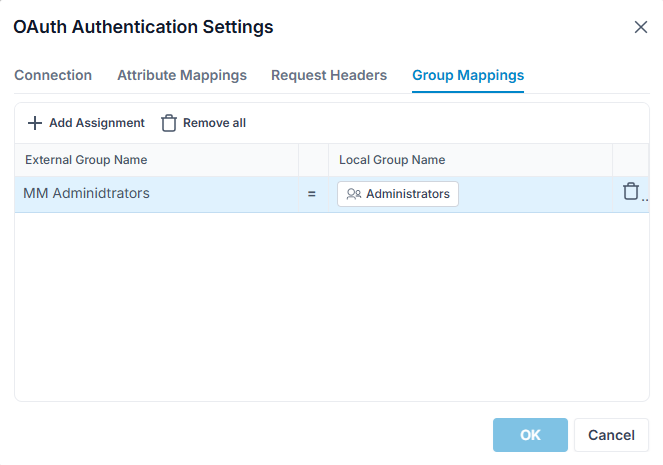Confirm the settings with the OK button
This screenshot has width=663, height=465.
coord(530,435)
